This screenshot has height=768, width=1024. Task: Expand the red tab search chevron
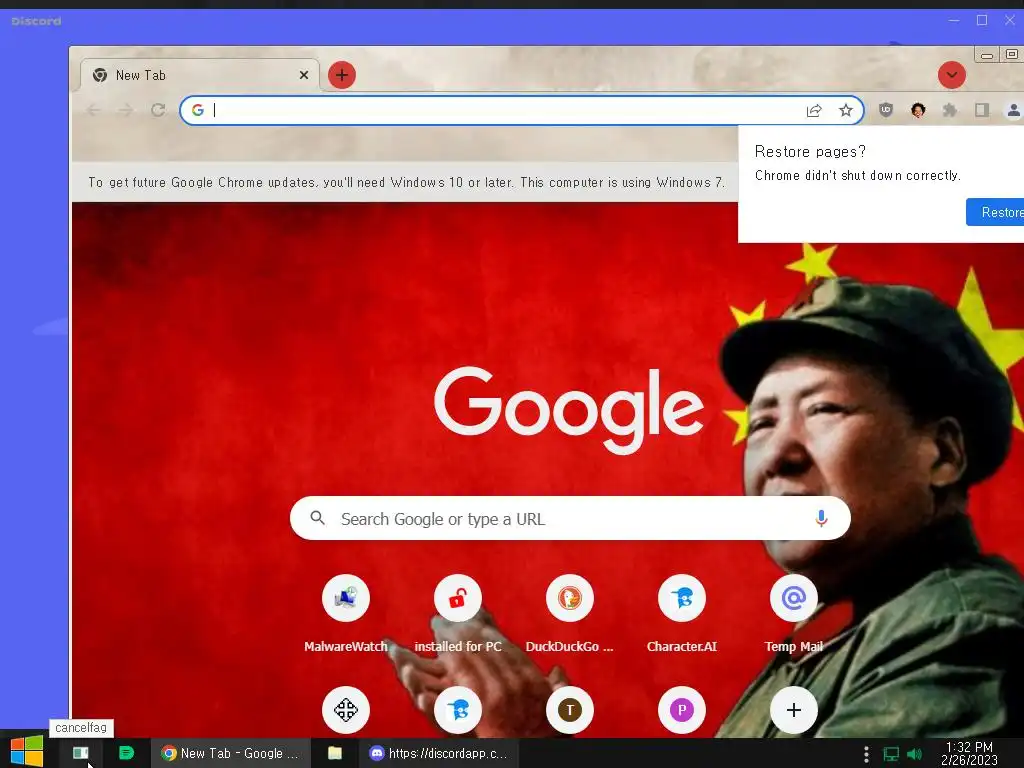click(x=952, y=75)
